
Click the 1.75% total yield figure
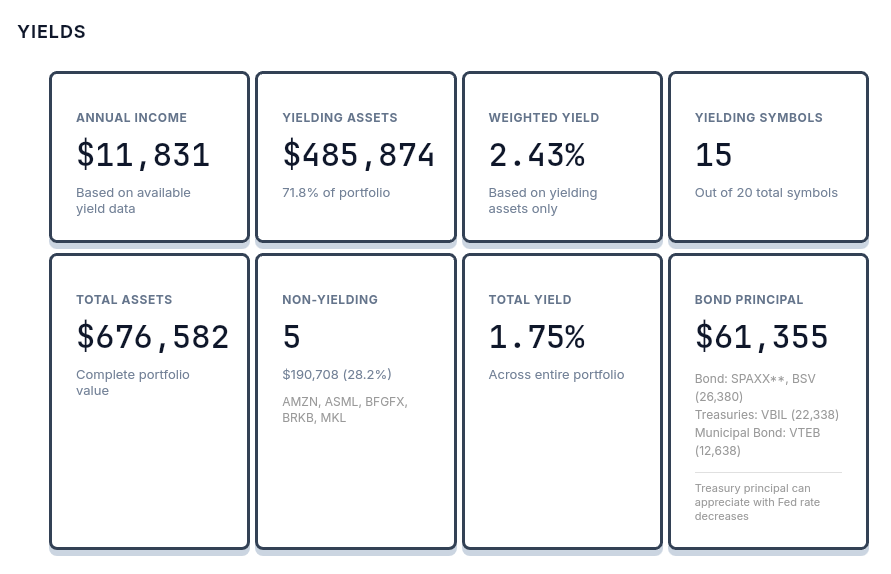[x=536, y=337]
